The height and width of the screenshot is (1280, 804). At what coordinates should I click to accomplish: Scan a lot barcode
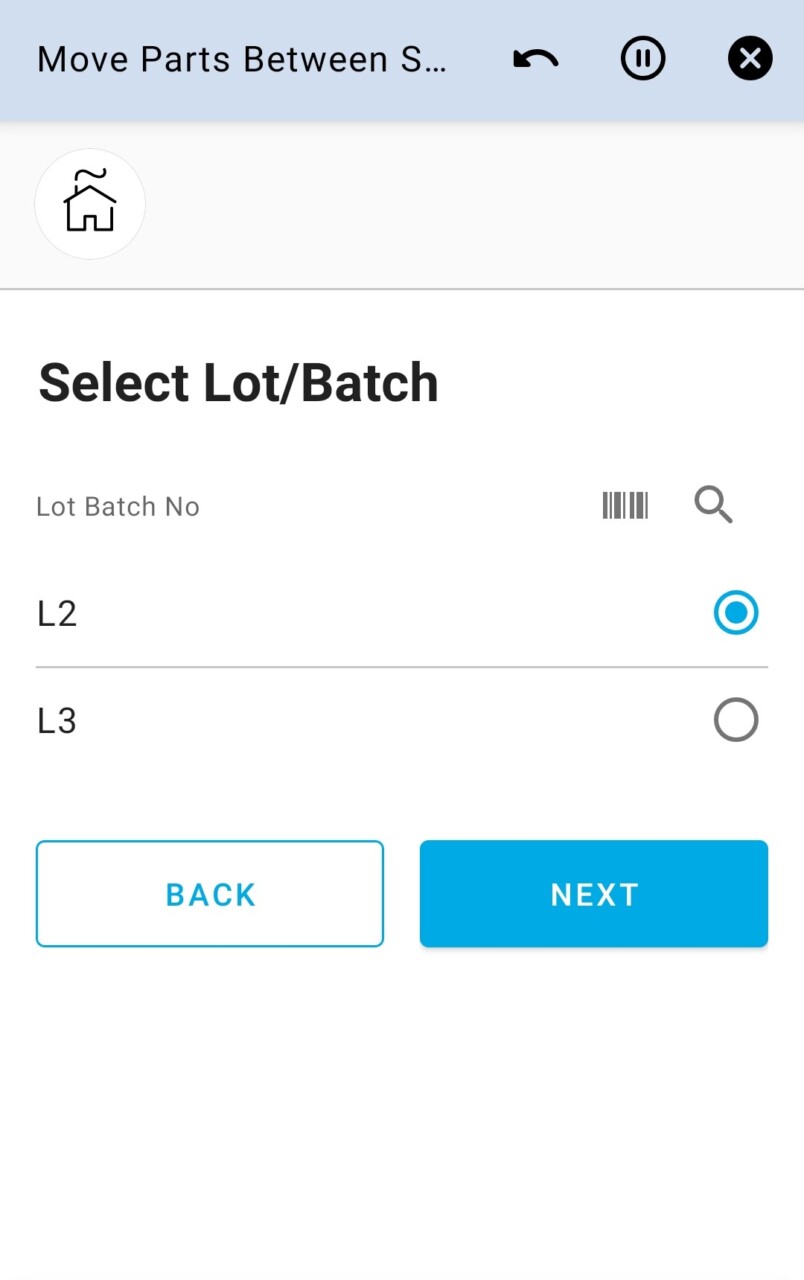tap(625, 506)
